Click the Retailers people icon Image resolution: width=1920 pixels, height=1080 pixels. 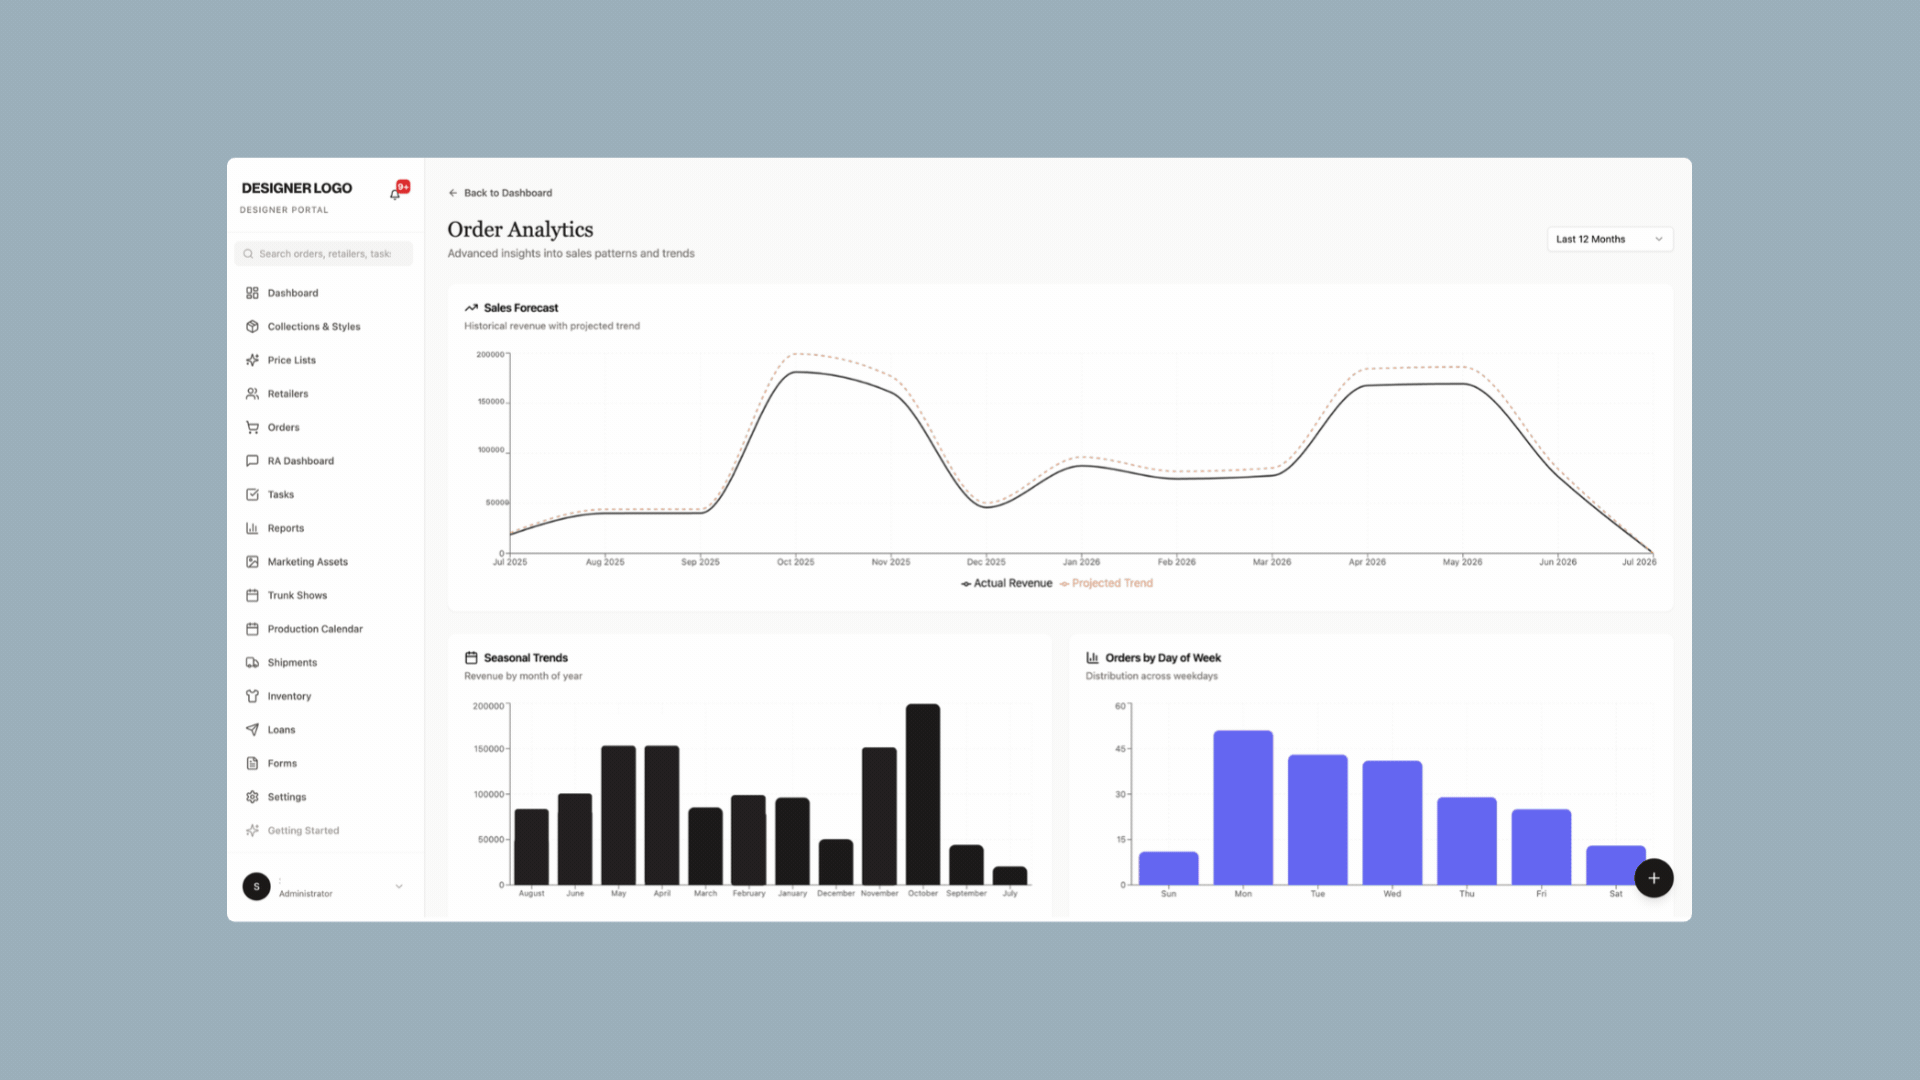pyautogui.click(x=252, y=394)
